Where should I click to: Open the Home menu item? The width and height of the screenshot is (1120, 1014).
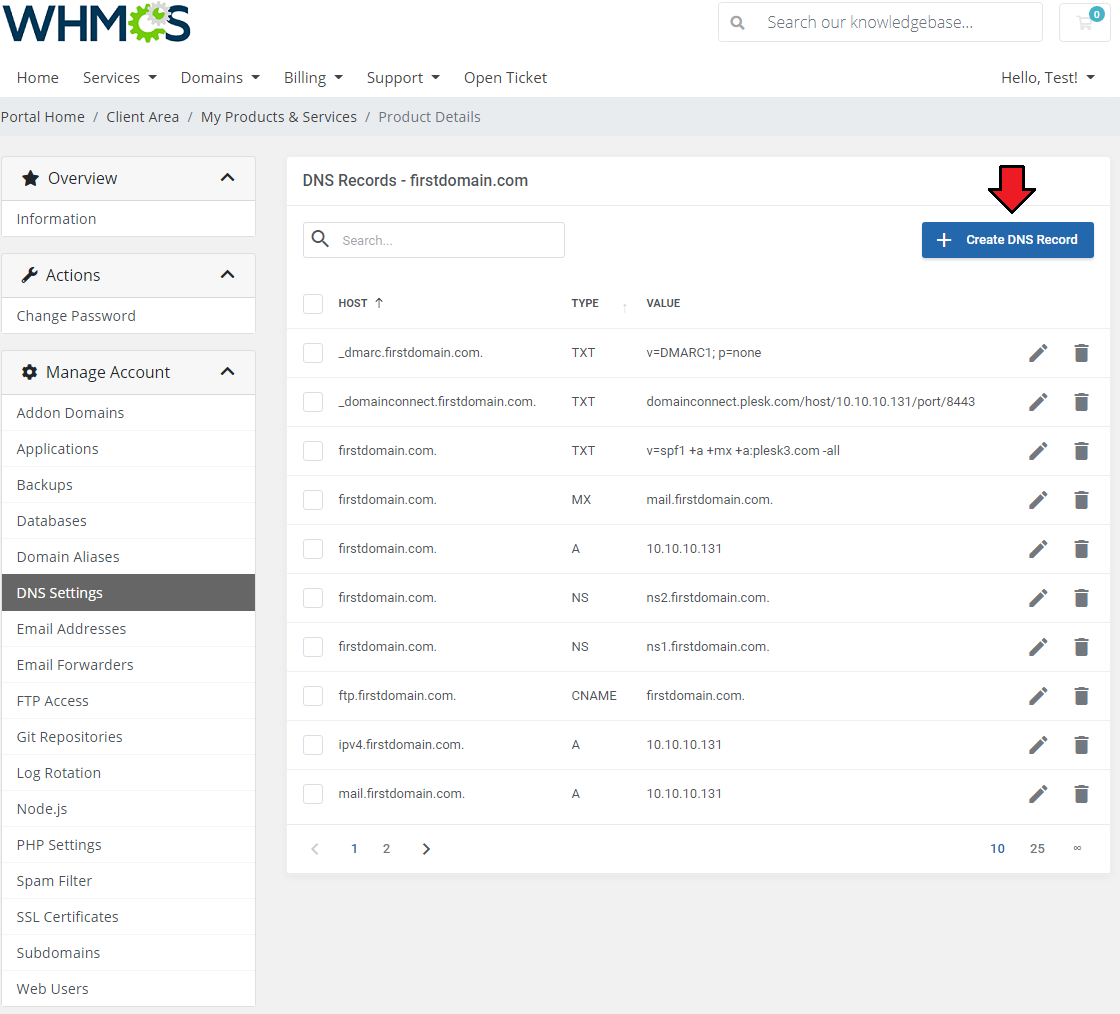pyautogui.click(x=38, y=78)
